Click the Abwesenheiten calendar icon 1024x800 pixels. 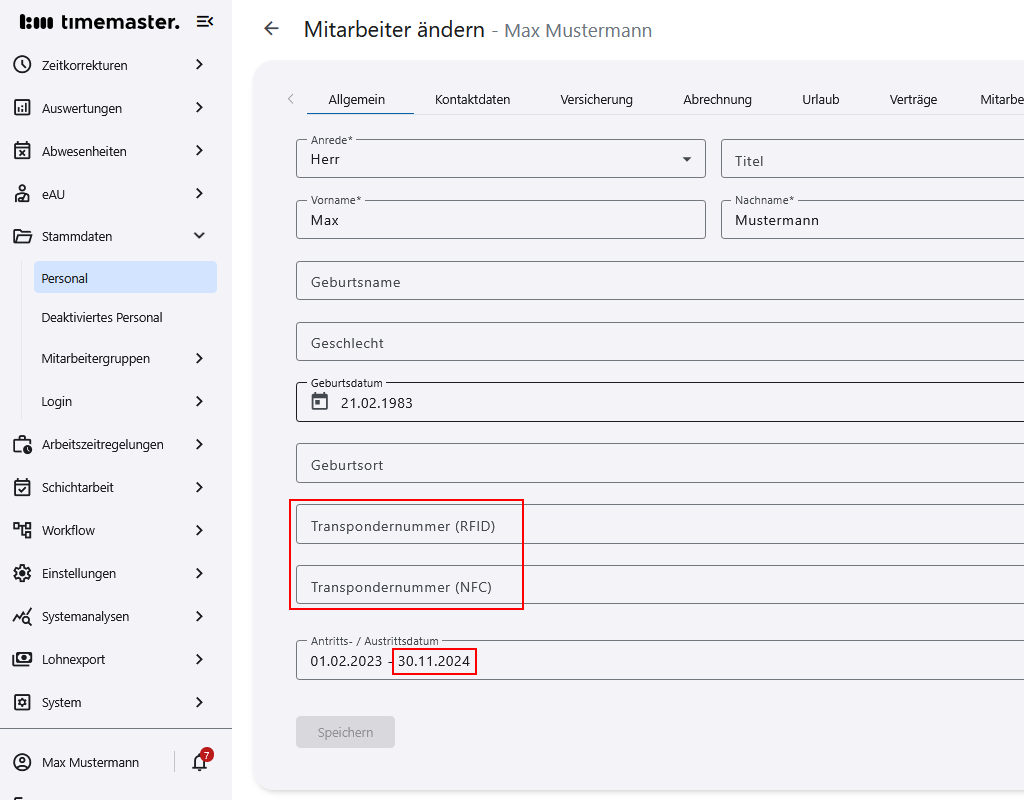[x=22, y=150]
